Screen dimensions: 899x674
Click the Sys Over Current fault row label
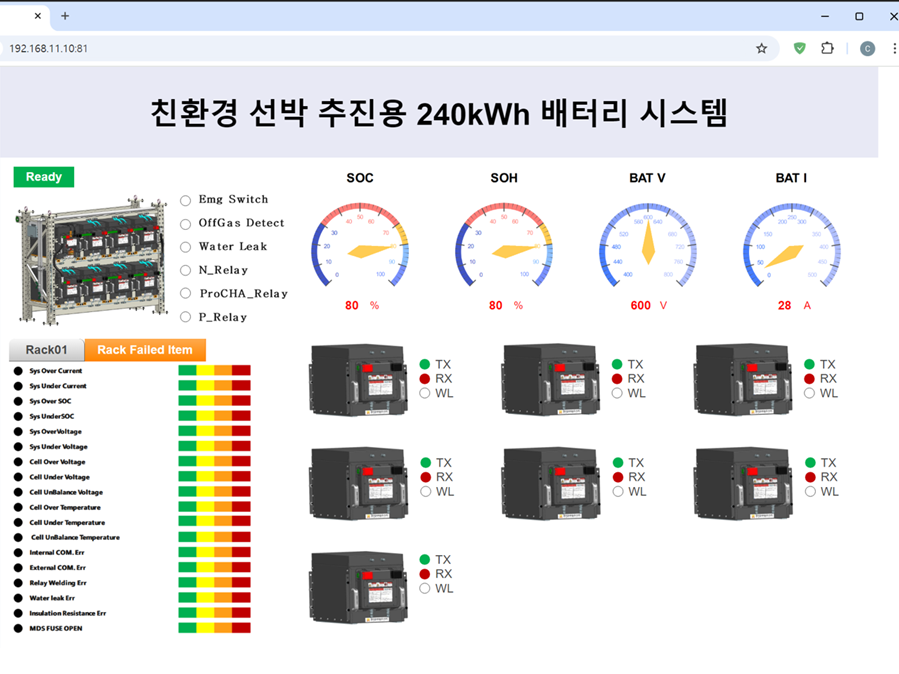[57, 371]
